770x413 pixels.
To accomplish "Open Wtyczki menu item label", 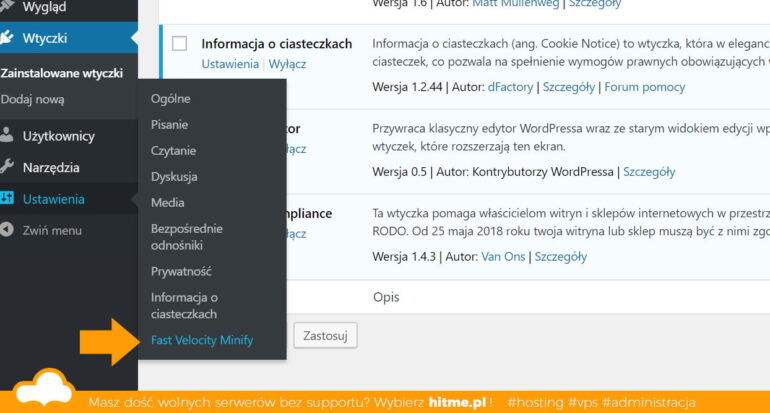I will [x=45, y=38].
